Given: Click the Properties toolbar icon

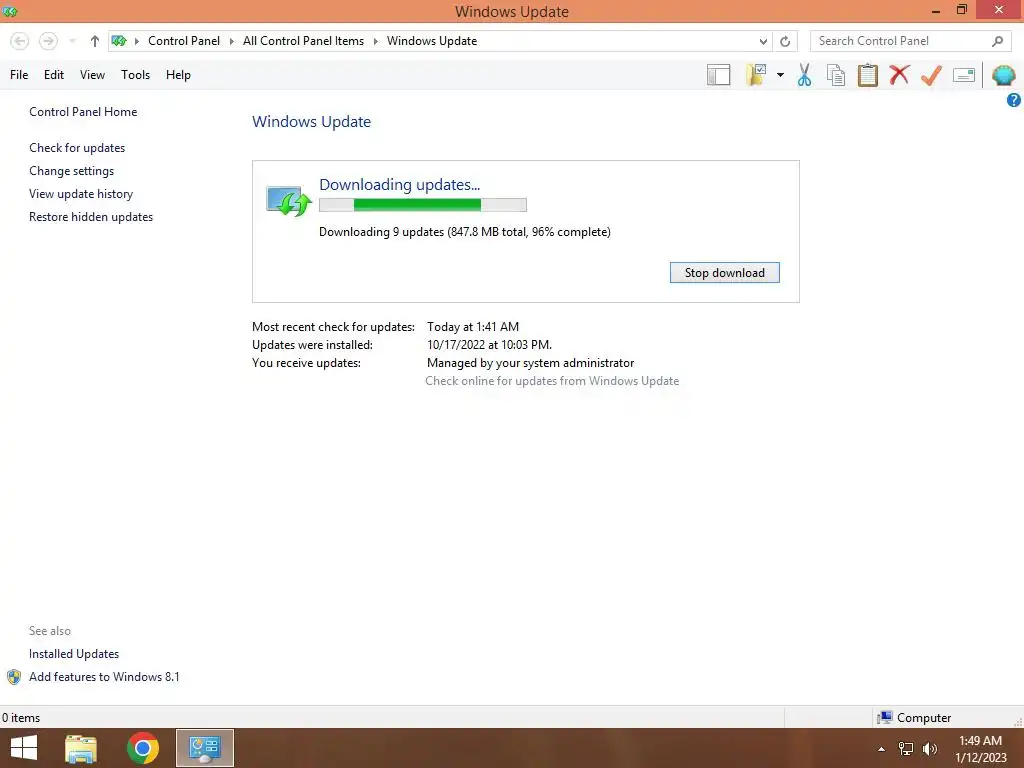Looking at the screenshot, I should coord(964,75).
